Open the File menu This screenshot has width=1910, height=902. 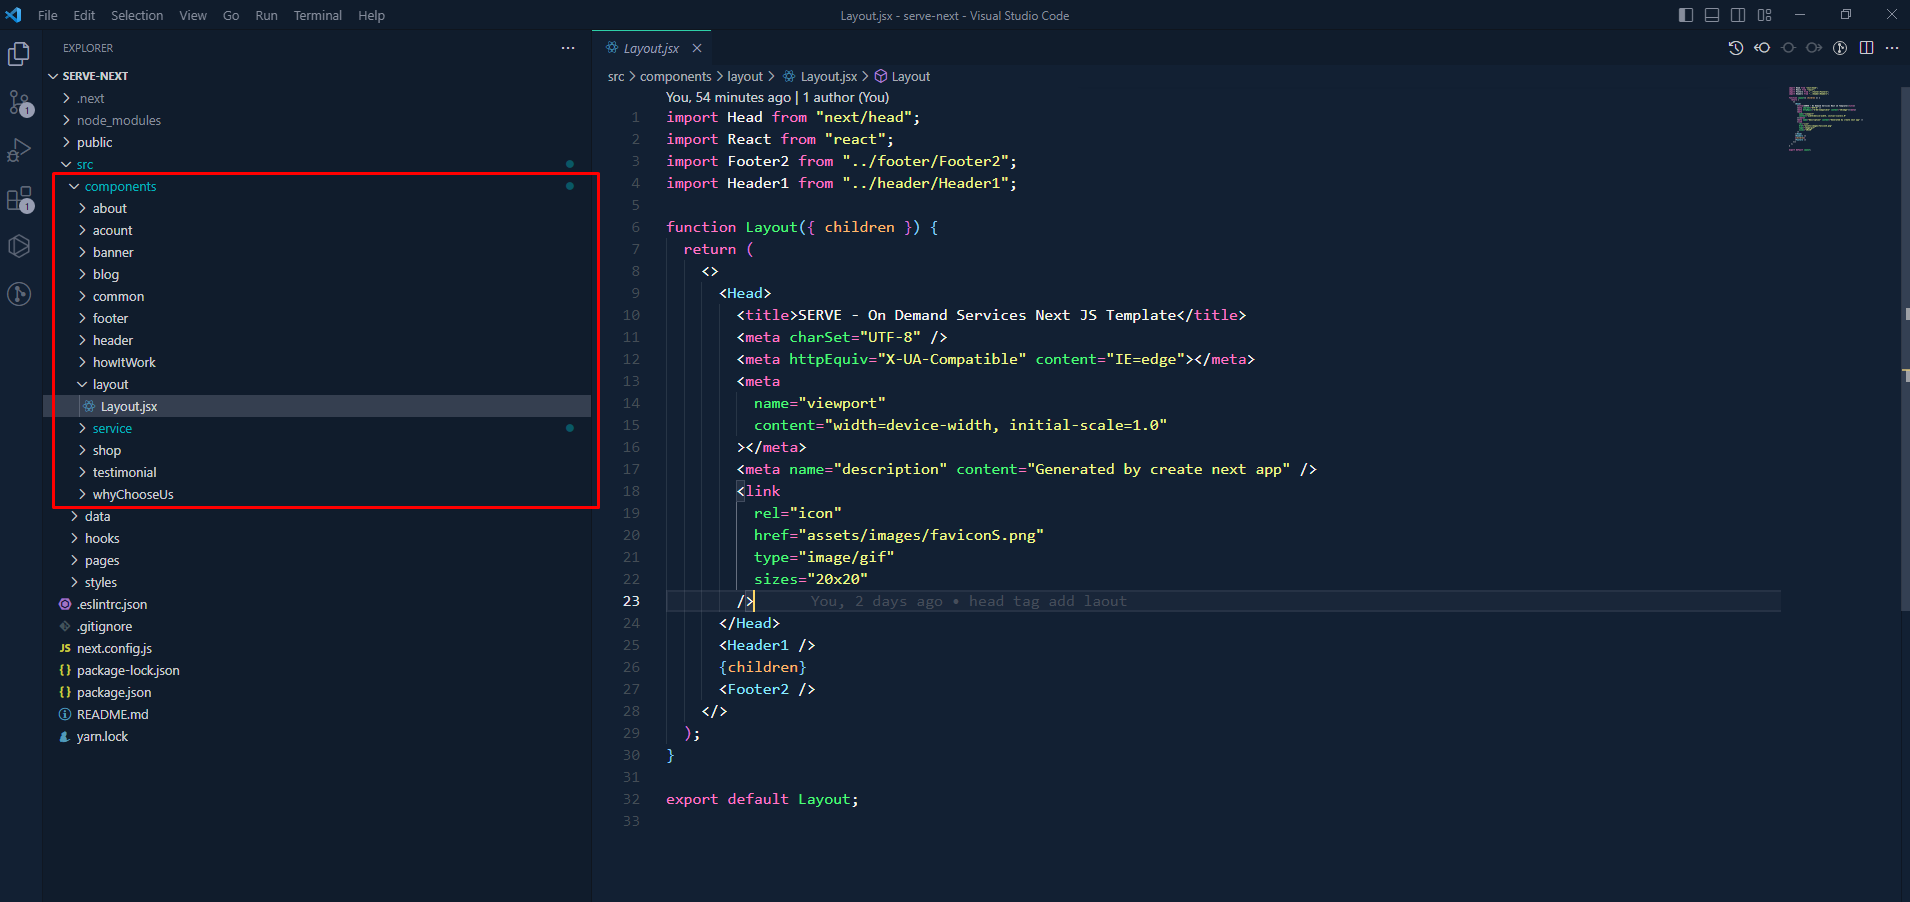[48, 15]
